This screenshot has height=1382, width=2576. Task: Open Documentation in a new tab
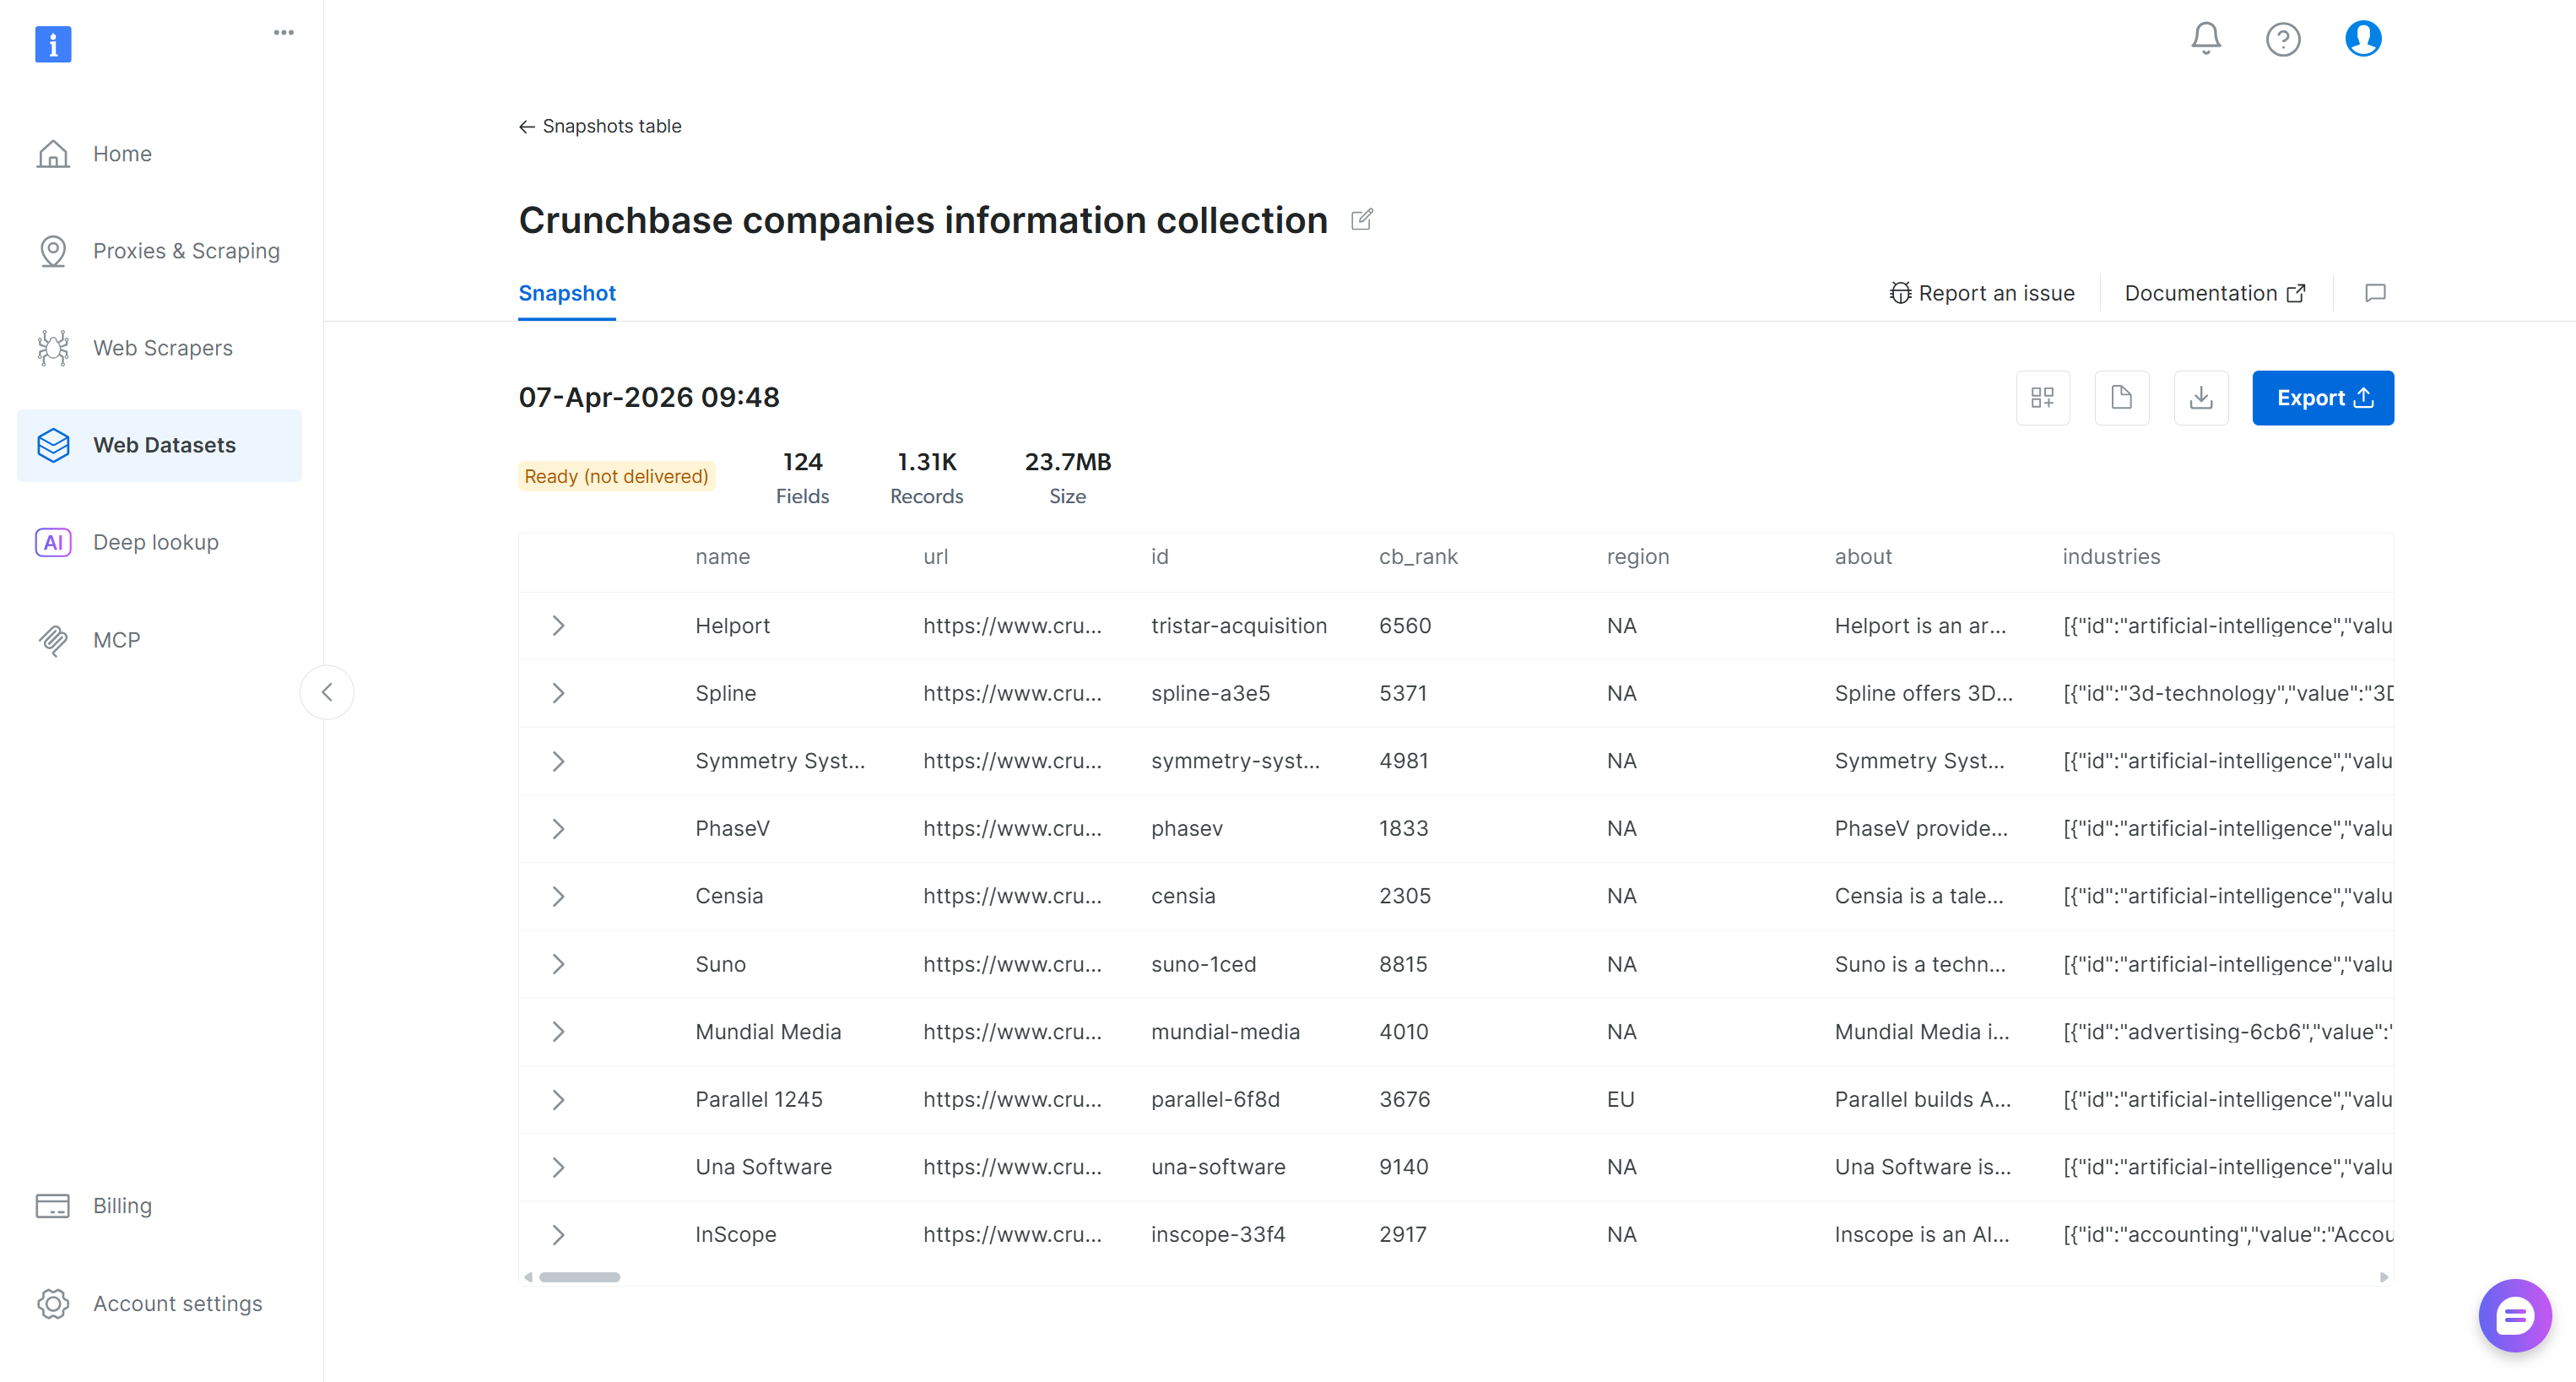coord(2213,293)
